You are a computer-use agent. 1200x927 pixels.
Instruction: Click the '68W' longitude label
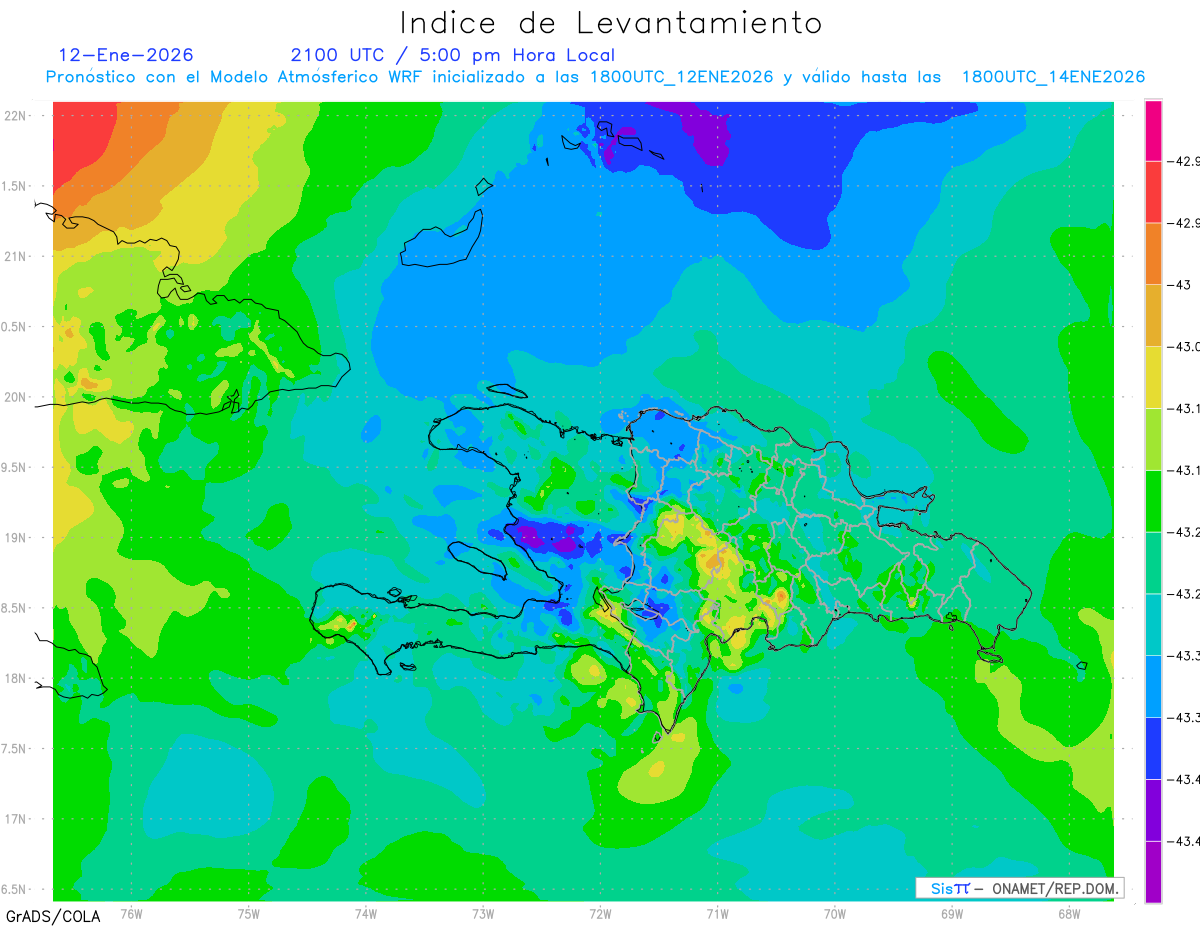click(1069, 913)
